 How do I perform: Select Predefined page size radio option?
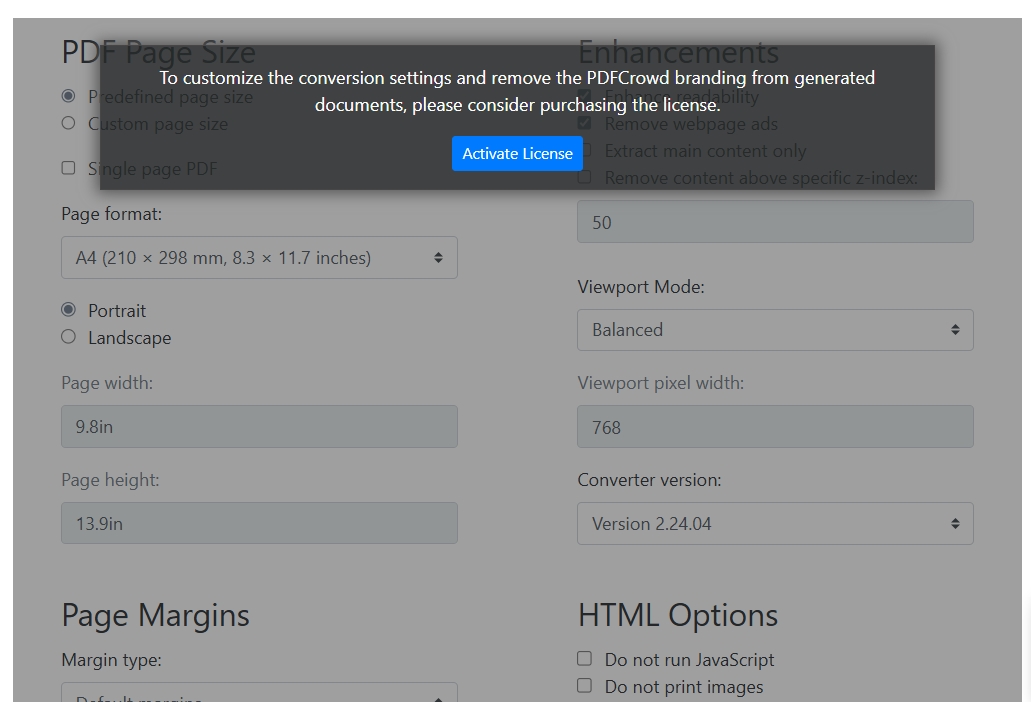tap(68, 96)
